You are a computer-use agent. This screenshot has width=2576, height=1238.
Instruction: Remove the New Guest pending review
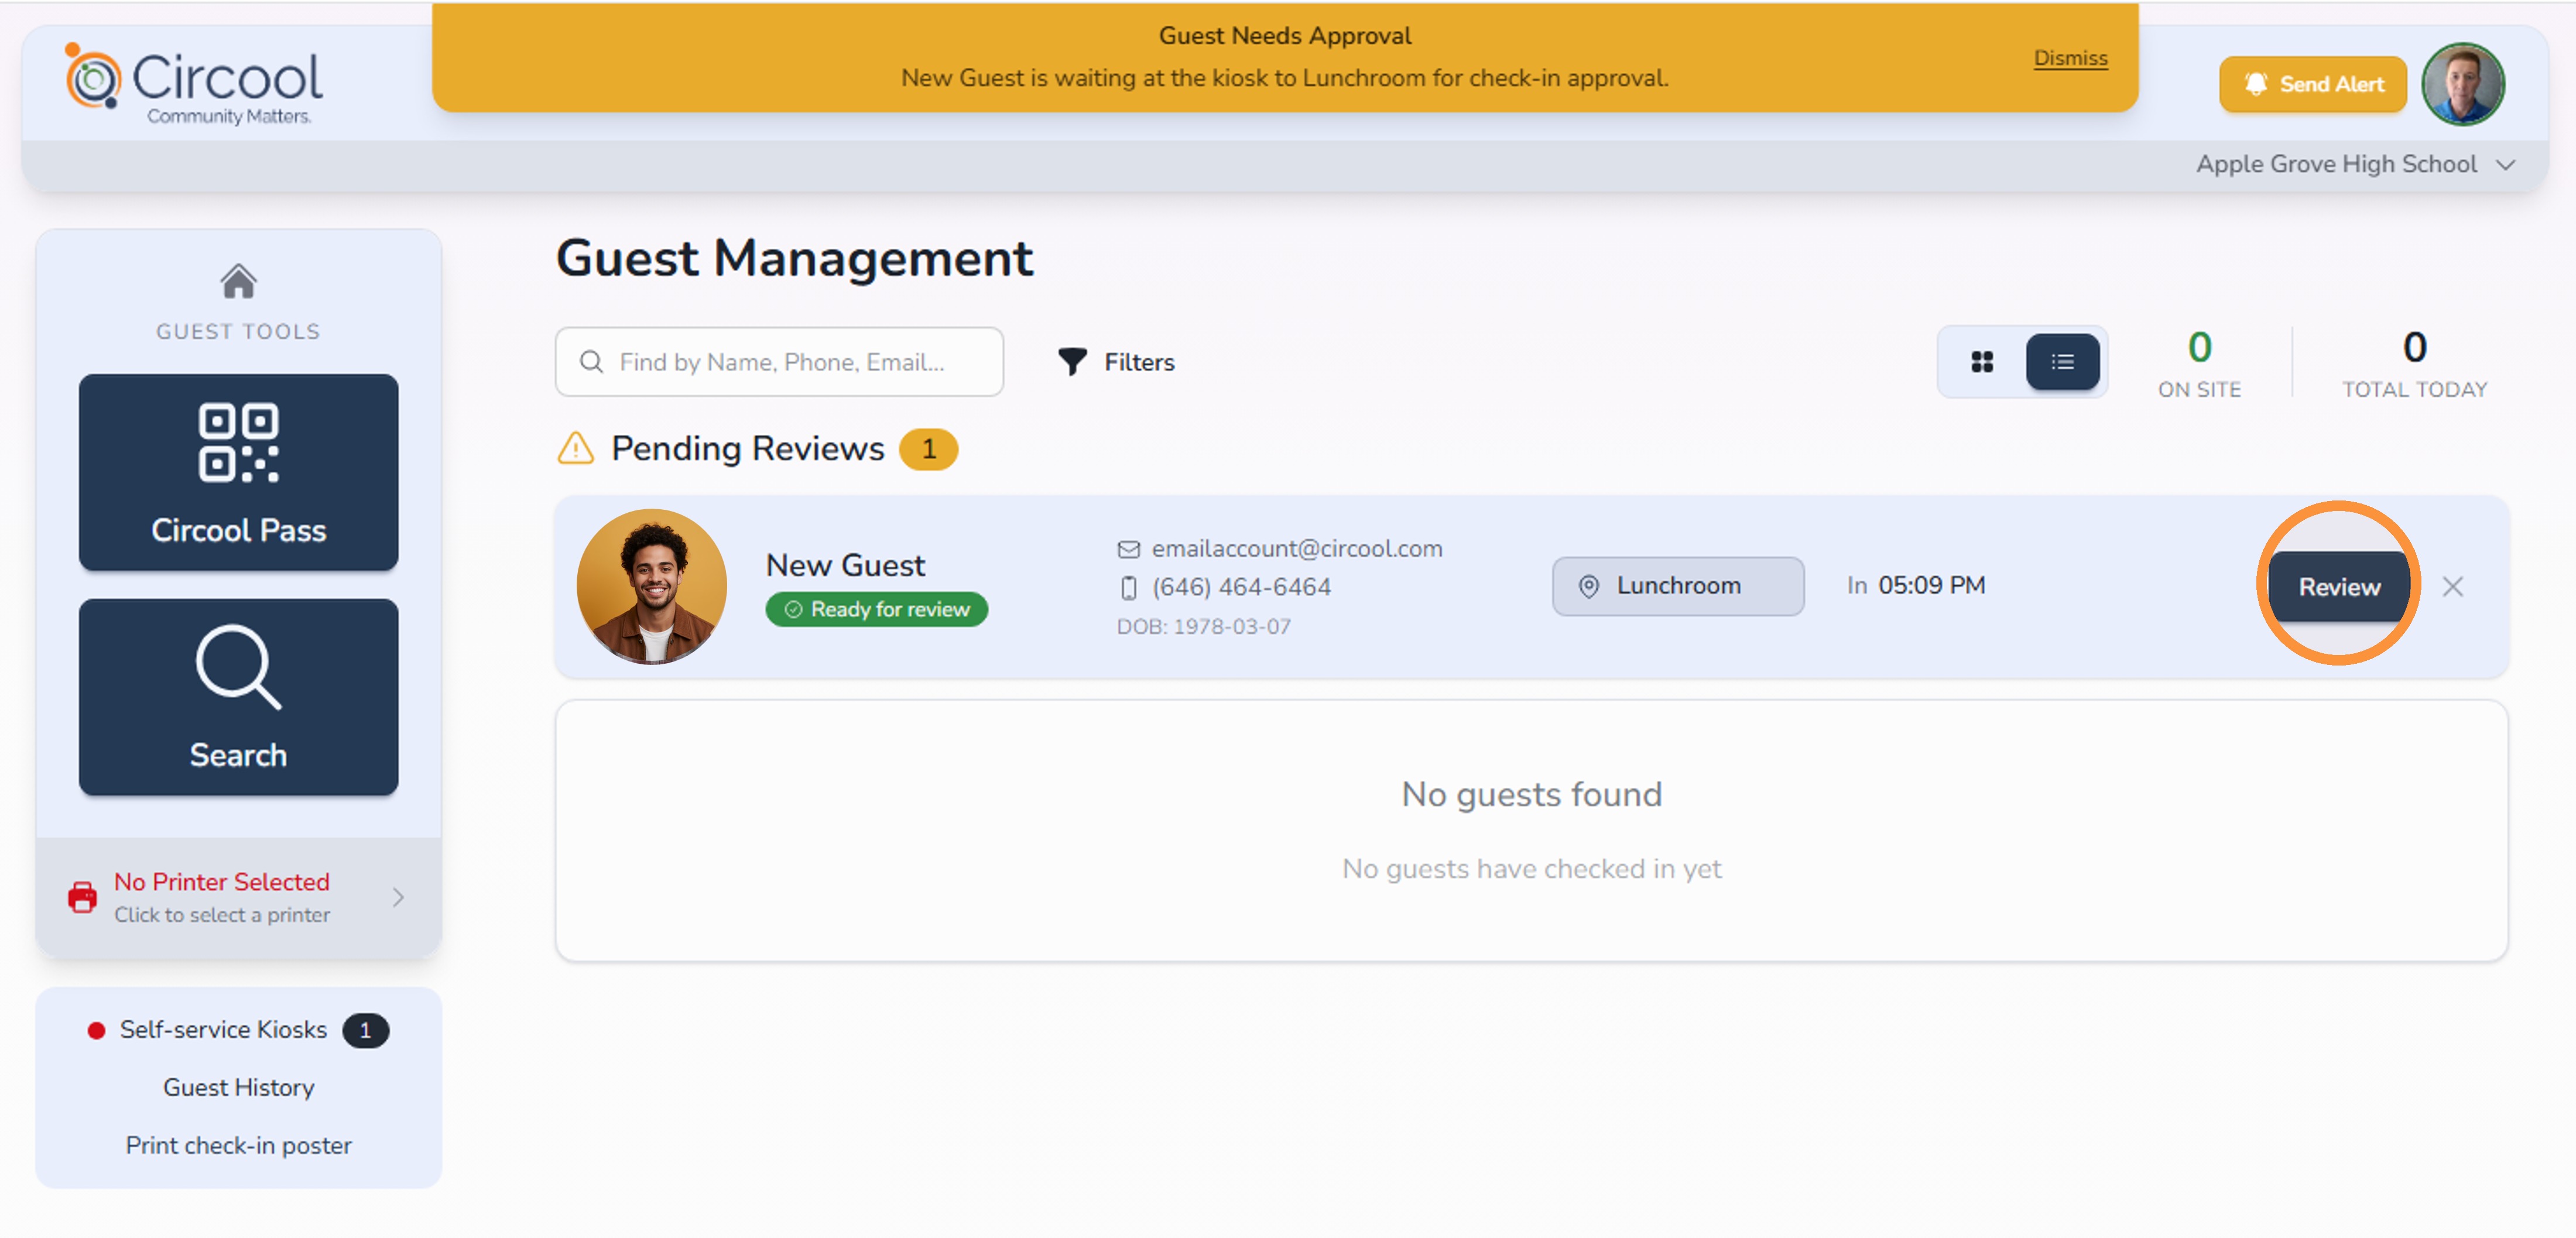pos(2452,586)
